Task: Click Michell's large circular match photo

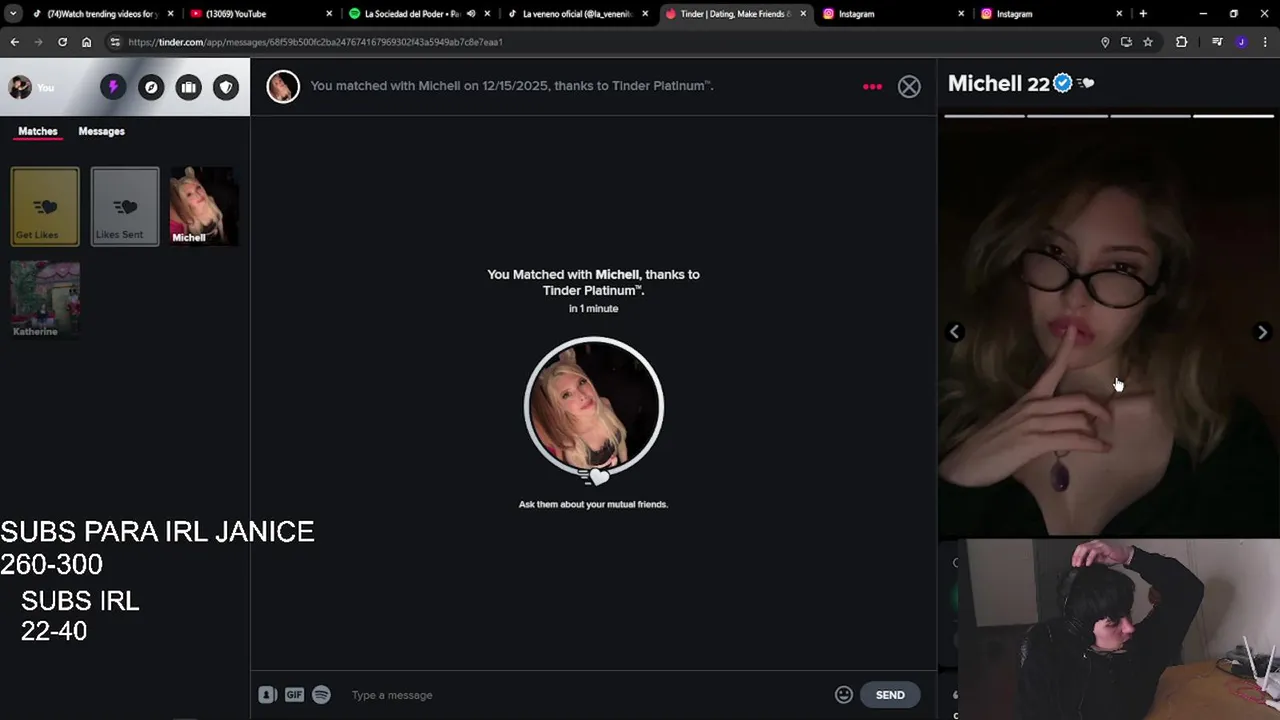Action: point(594,406)
